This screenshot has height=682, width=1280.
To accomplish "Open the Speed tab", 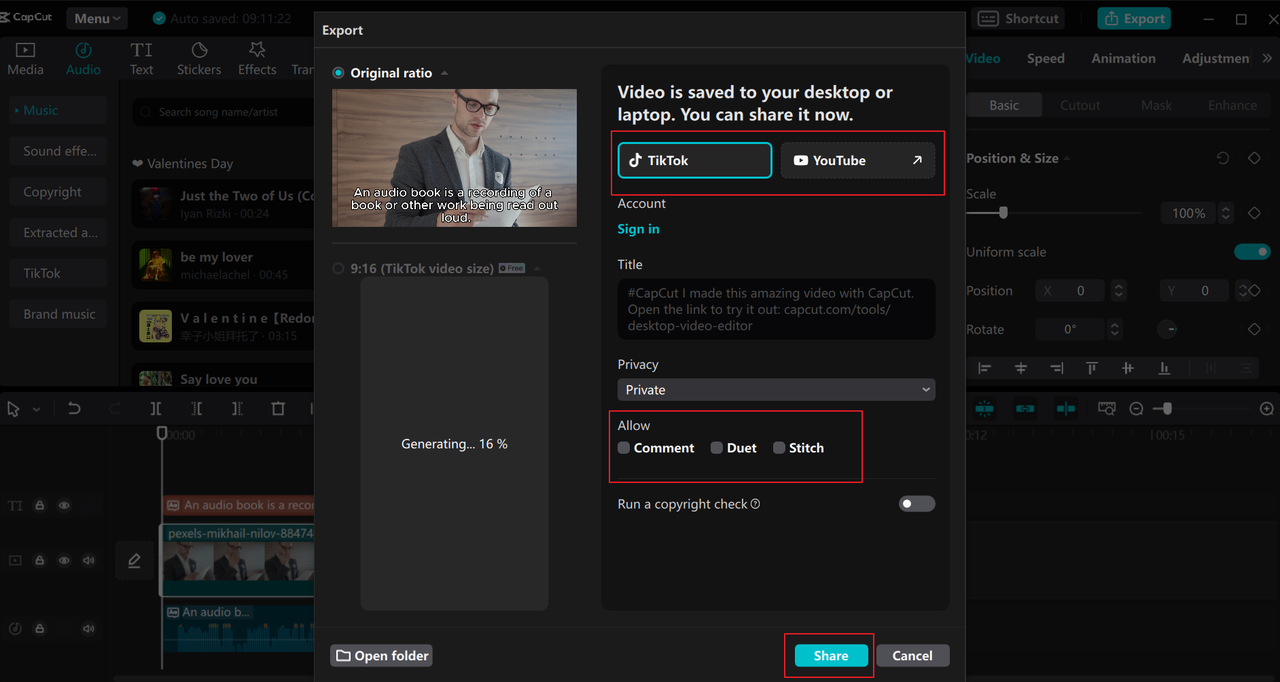I will [x=1046, y=58].
